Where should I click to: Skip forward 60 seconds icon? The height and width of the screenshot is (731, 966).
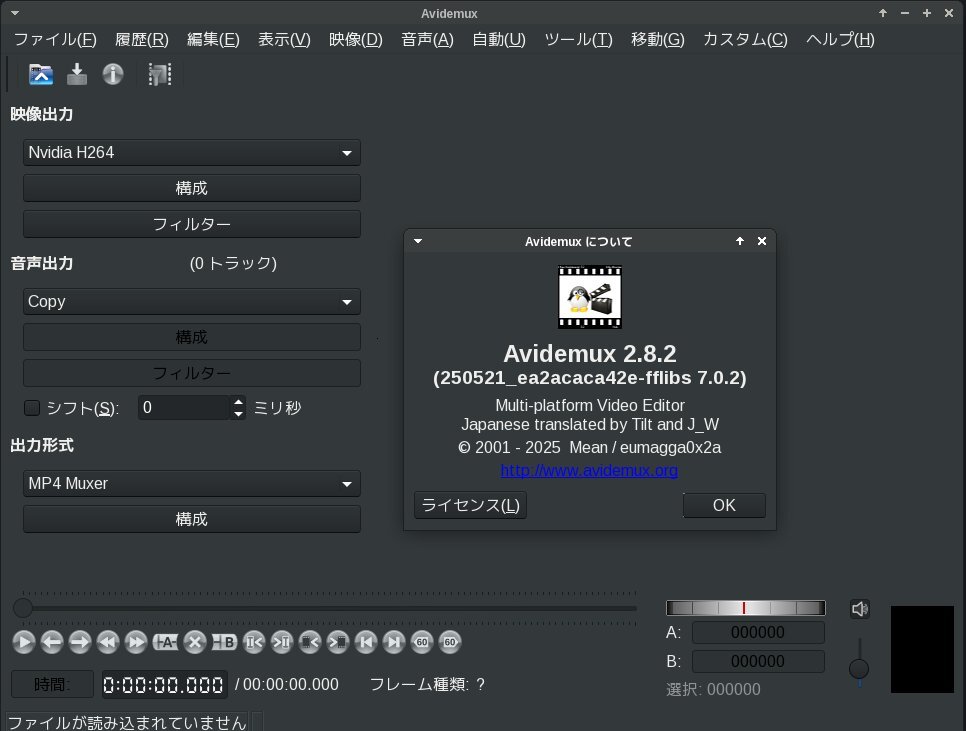(x=450, y=642)
